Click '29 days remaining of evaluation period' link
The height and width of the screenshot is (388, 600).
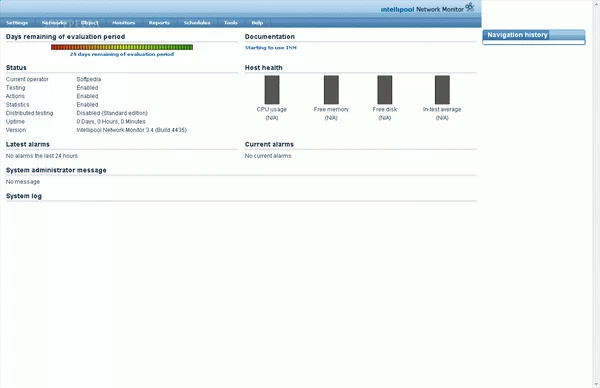[x=122, y=54]
